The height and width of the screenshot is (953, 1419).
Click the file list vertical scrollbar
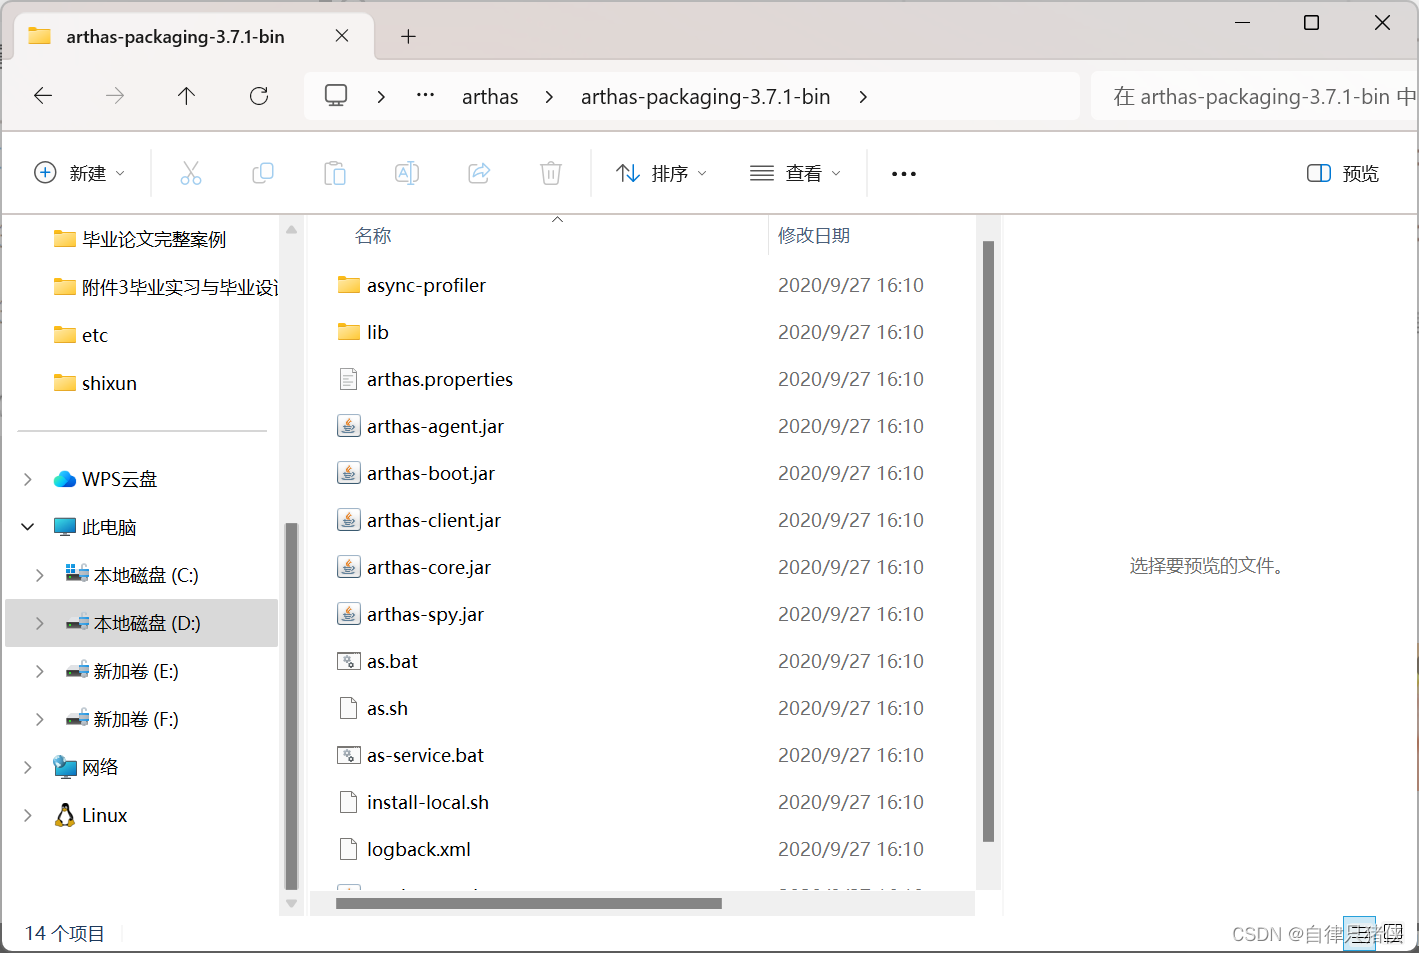click(988, 540)
